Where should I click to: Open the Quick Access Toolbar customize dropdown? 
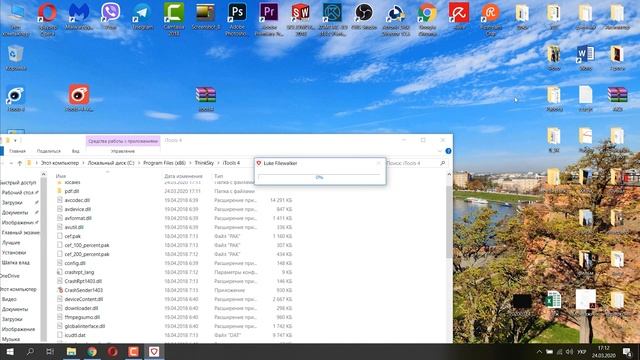(15, 140)
